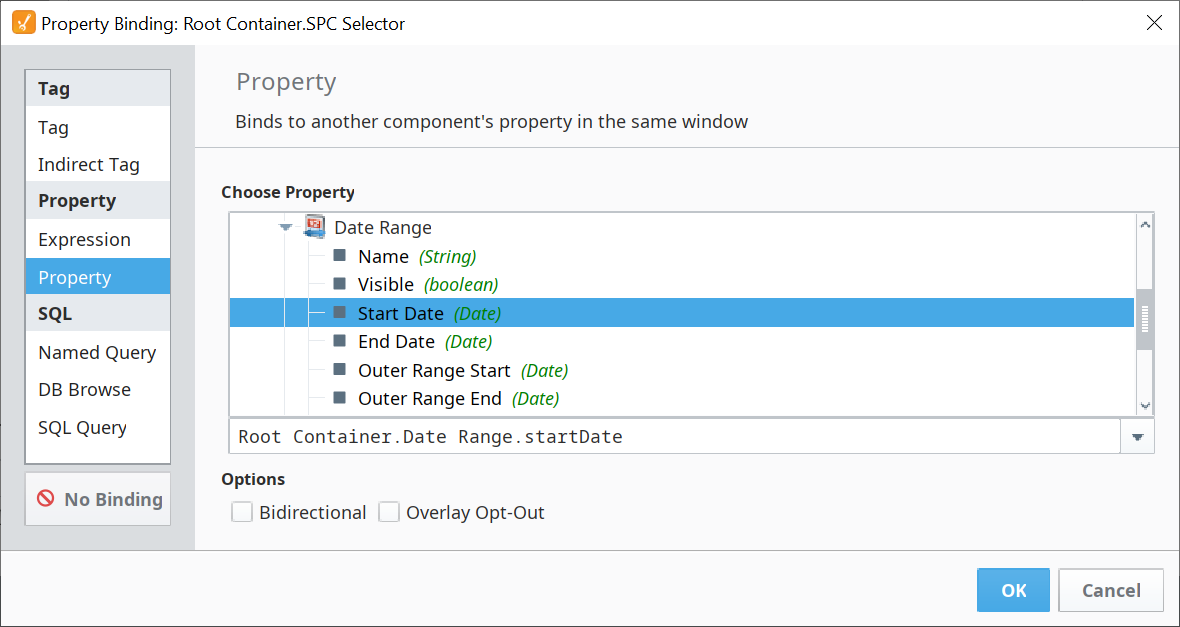Click the square icon beside Visible property
1180x627 pixels.
(339, 284)
